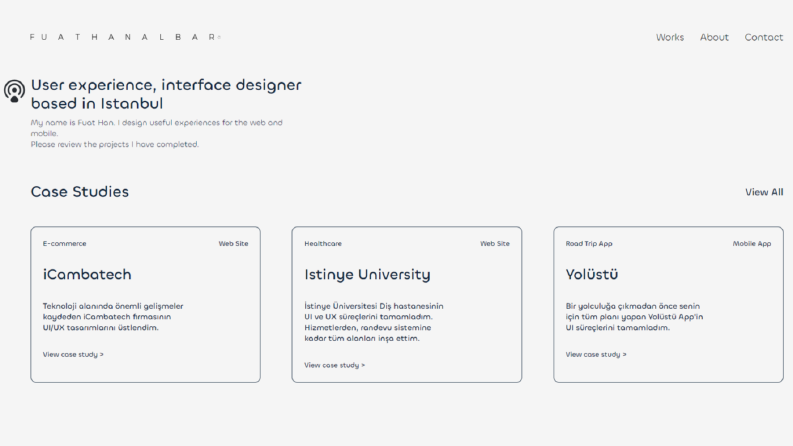The width and height of the screenshot is (793, 446).
Task: Click the E-commerce label on iCambatech card
Action: tap(64, 243)
